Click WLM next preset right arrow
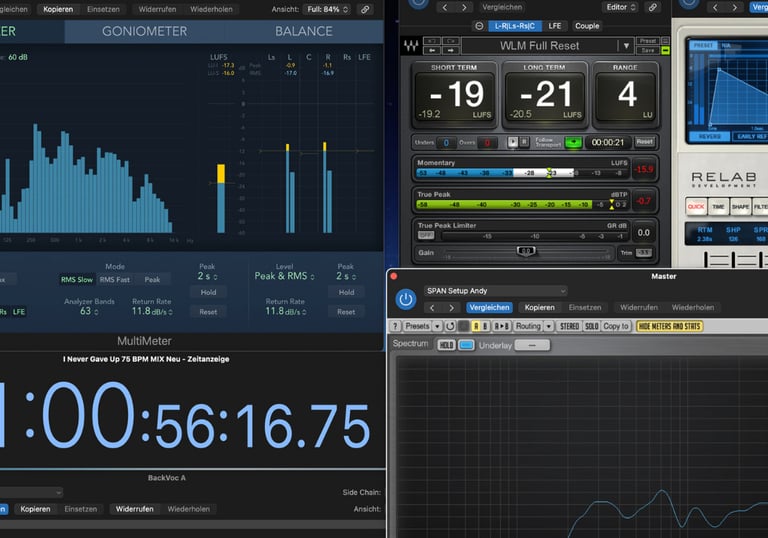 [451, 50]
